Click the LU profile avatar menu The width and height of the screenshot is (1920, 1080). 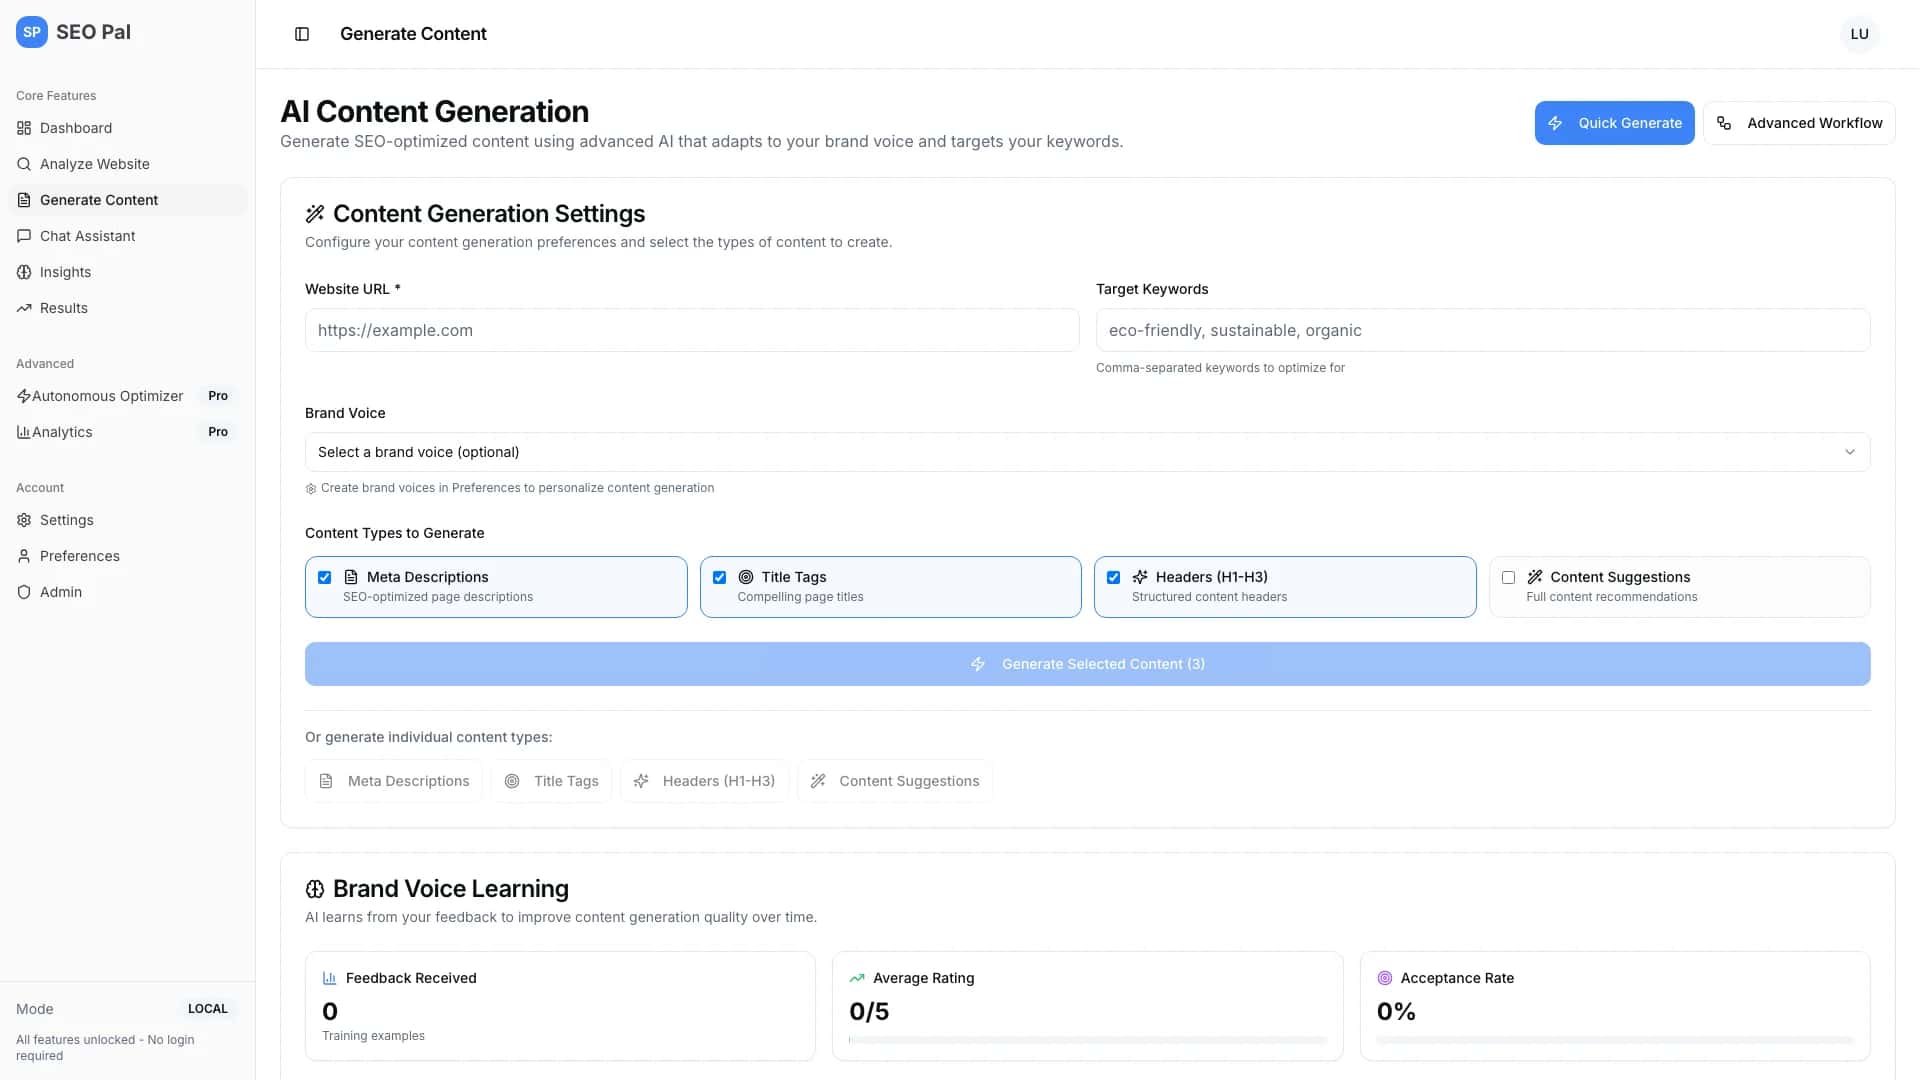click(1859, 33)
